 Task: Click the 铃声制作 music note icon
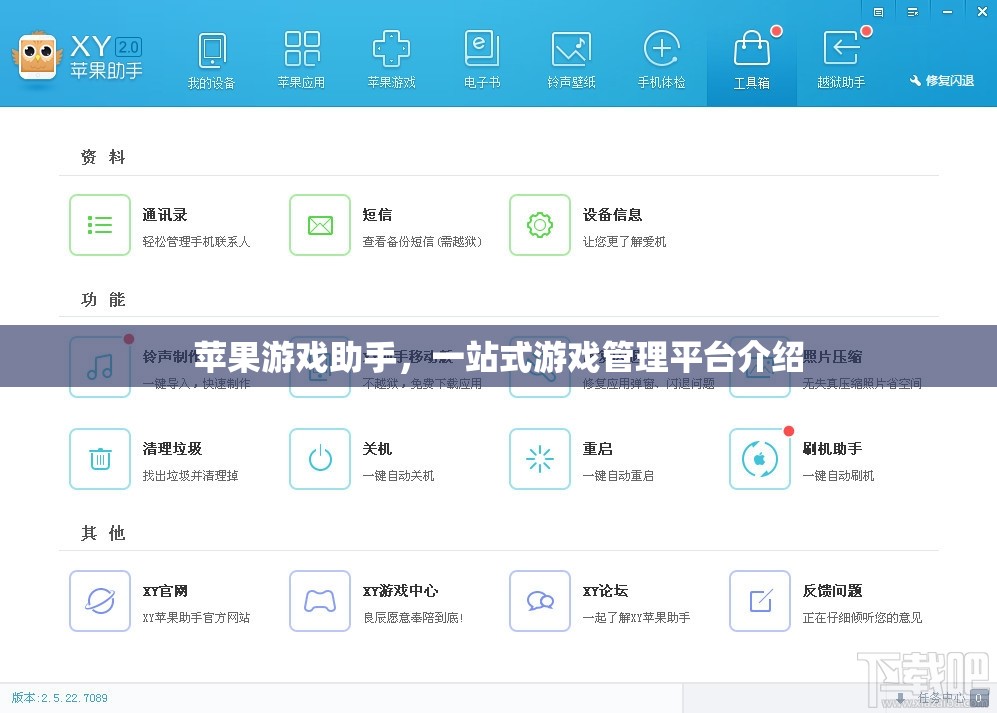pos(100,367)
